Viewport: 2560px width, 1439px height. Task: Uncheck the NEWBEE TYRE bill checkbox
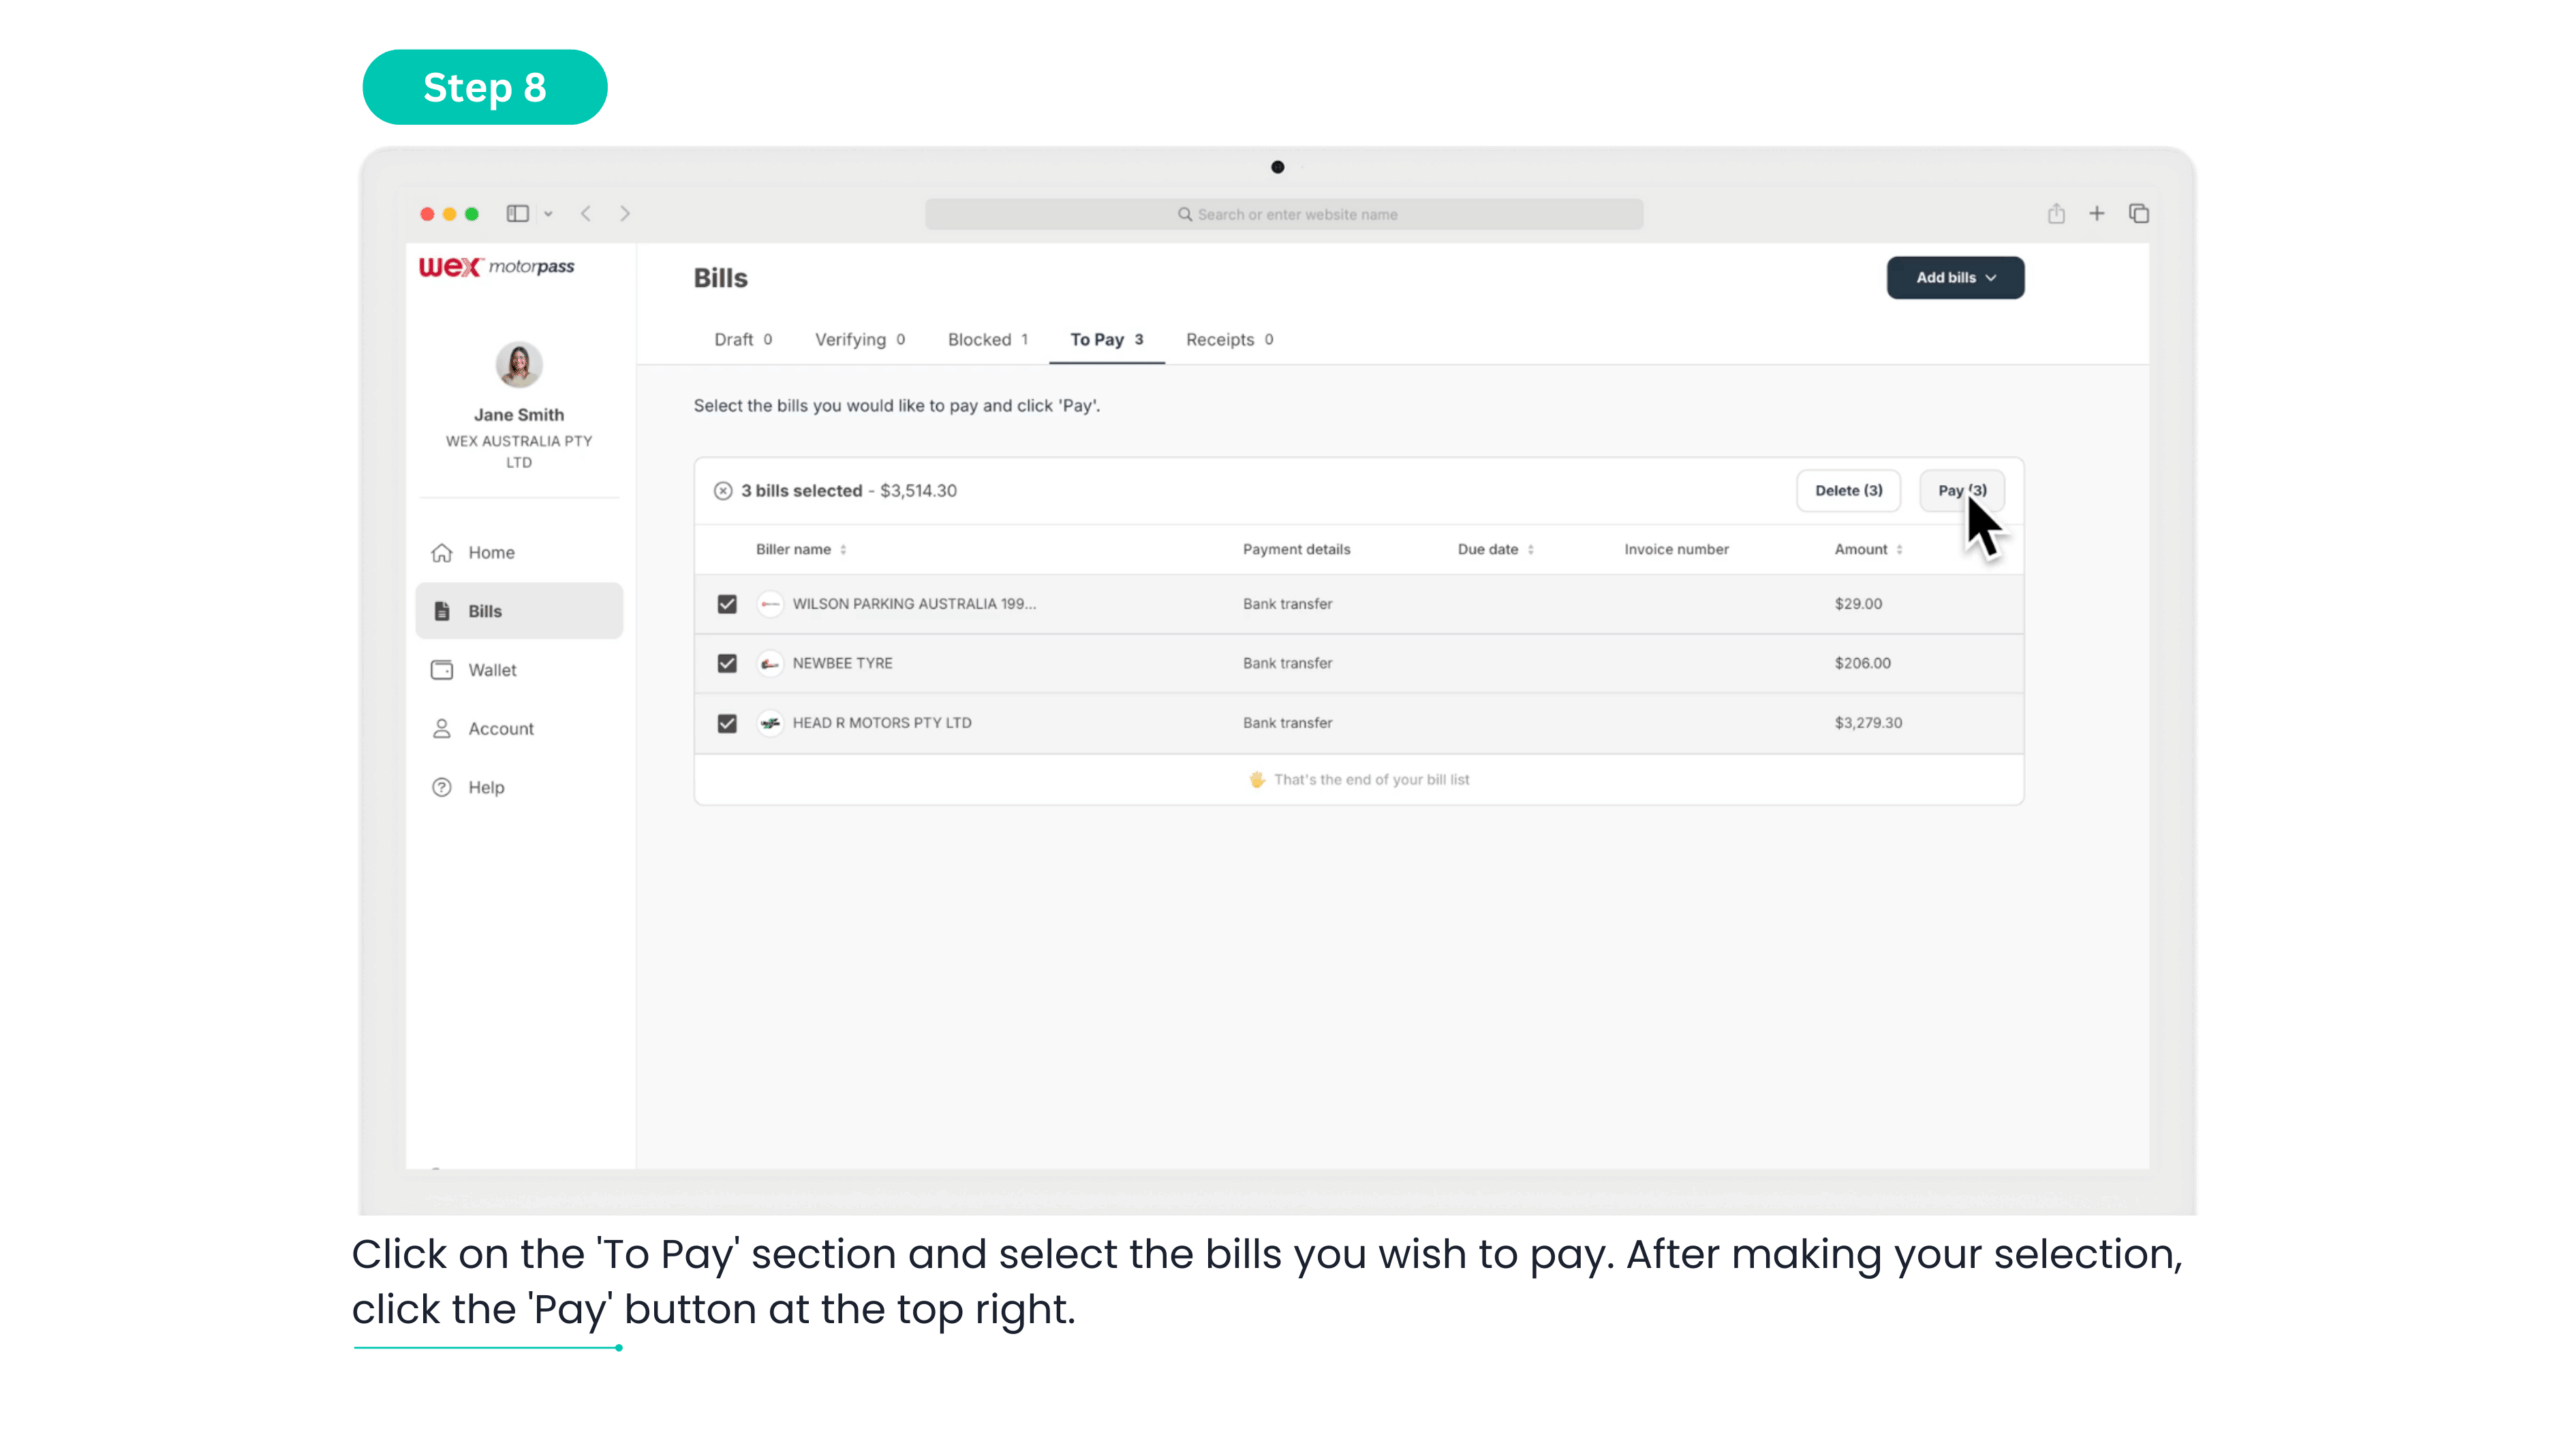point(727,663)
